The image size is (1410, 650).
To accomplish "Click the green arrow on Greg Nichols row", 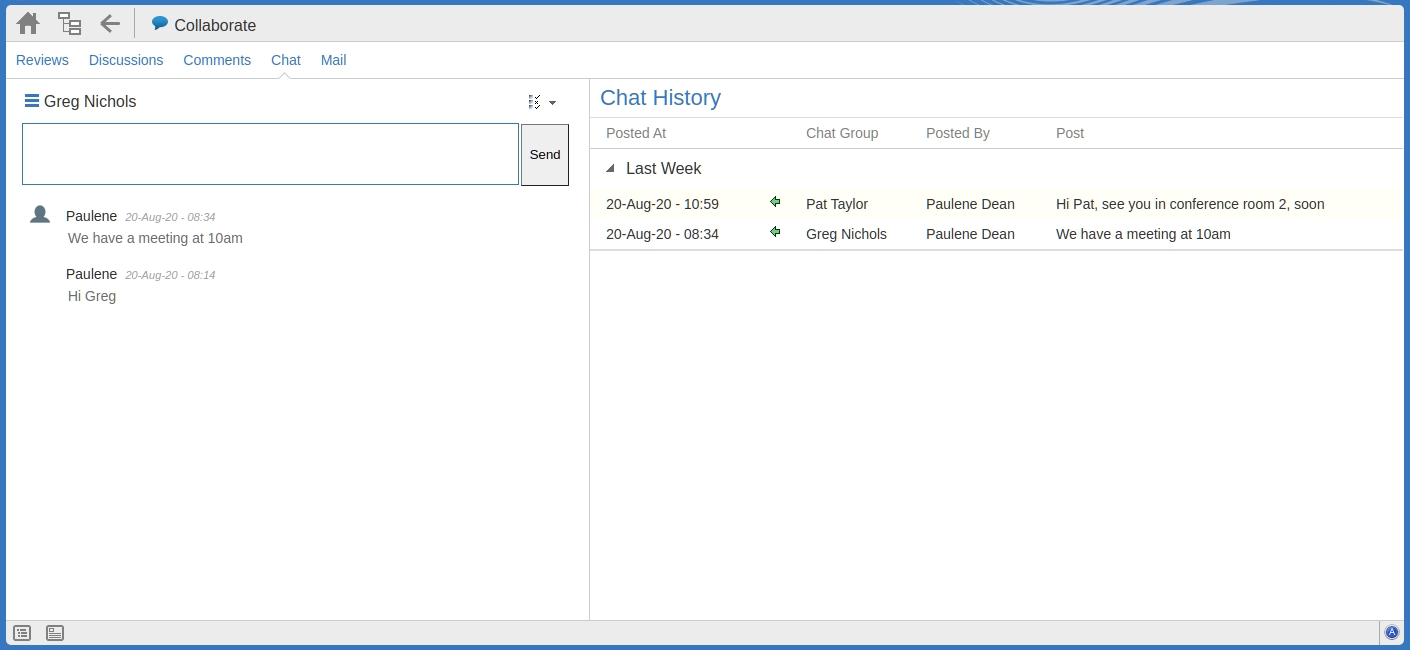I will pyautogui.click(x=775, y=232).
